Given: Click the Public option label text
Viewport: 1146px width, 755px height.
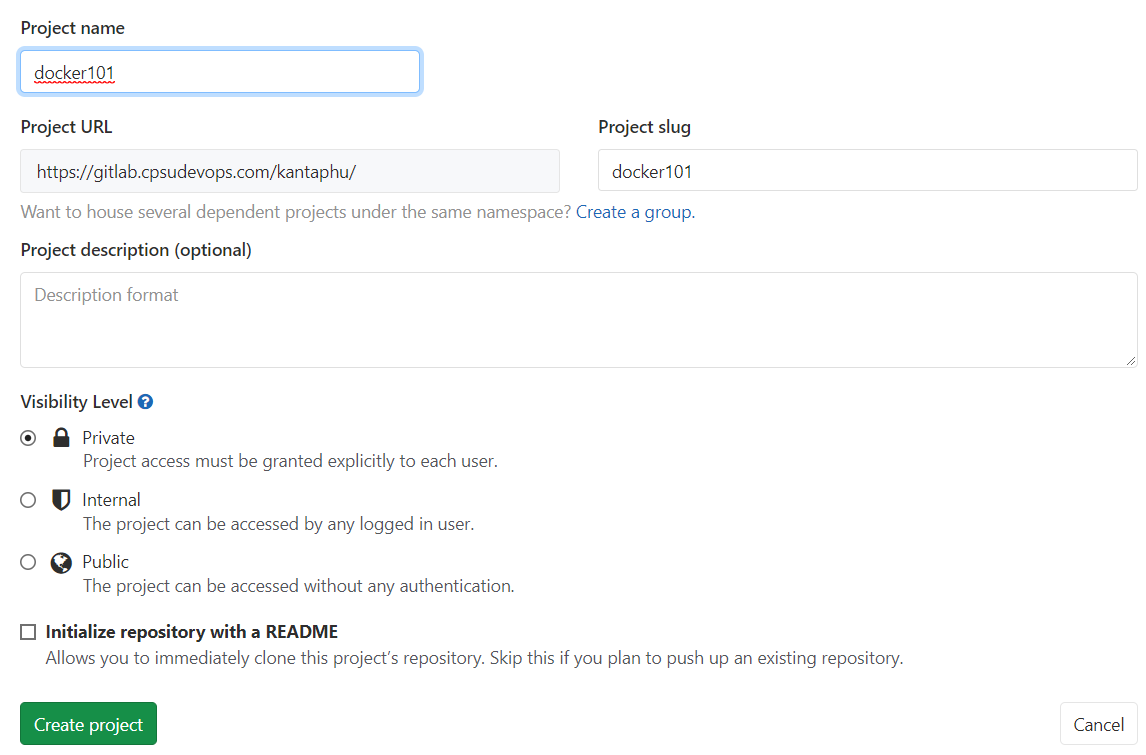Looking at the screenshot, I should 105,561.
